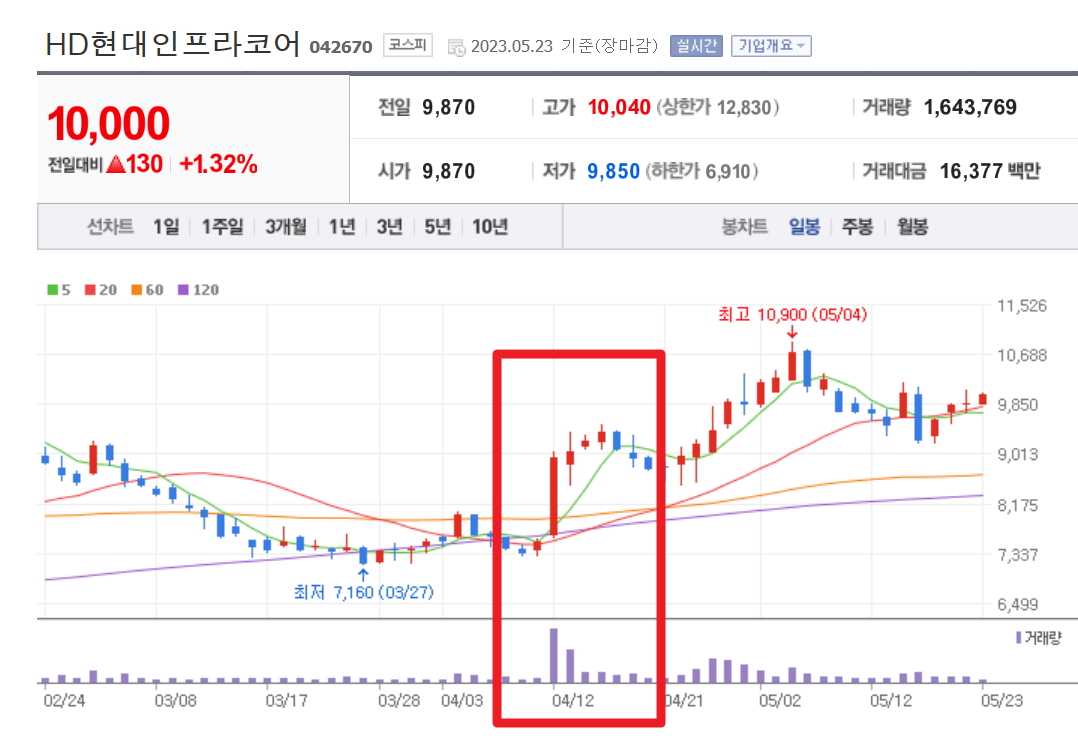1078x740 pixels.
Task: Click the 02/24 date axis label
Action: (64, 701)
